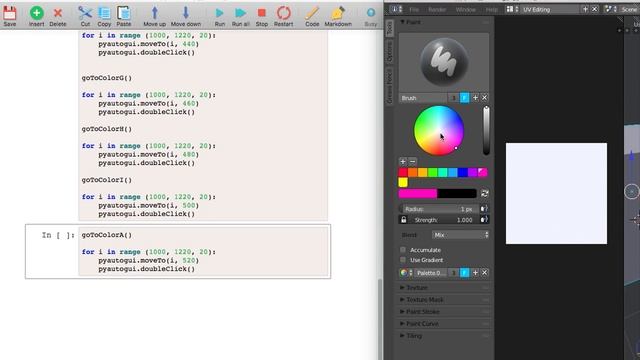The height and width of the screenshot is (360, 640).
Task: Click the brush user count number
Action: [x=453, y=98]
